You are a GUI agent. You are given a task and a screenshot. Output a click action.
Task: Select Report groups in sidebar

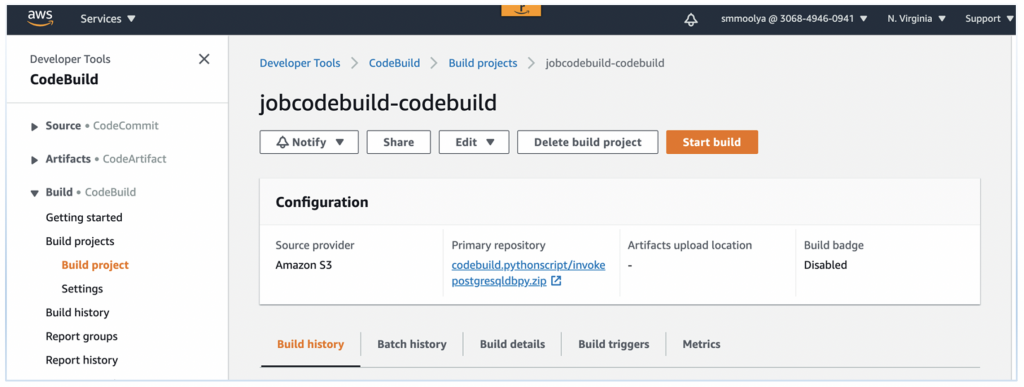coord(82,337)
